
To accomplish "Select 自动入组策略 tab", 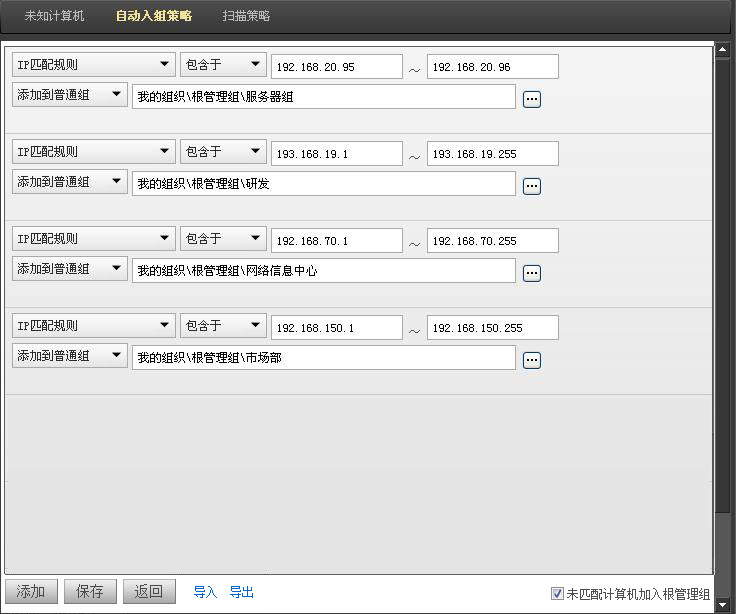I will (154, 15).
